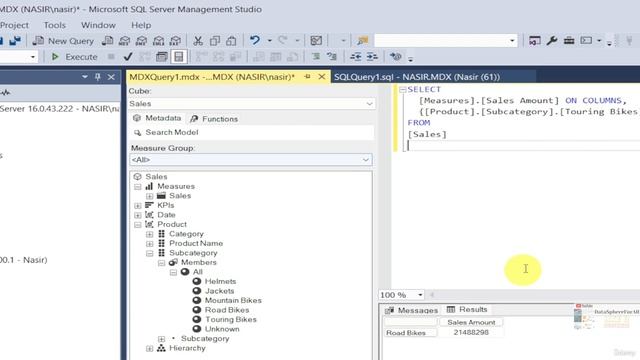The width and height of the screenshot is (640, 360).
Task: Open the Tools menu
Action: [x=55, y=25]
